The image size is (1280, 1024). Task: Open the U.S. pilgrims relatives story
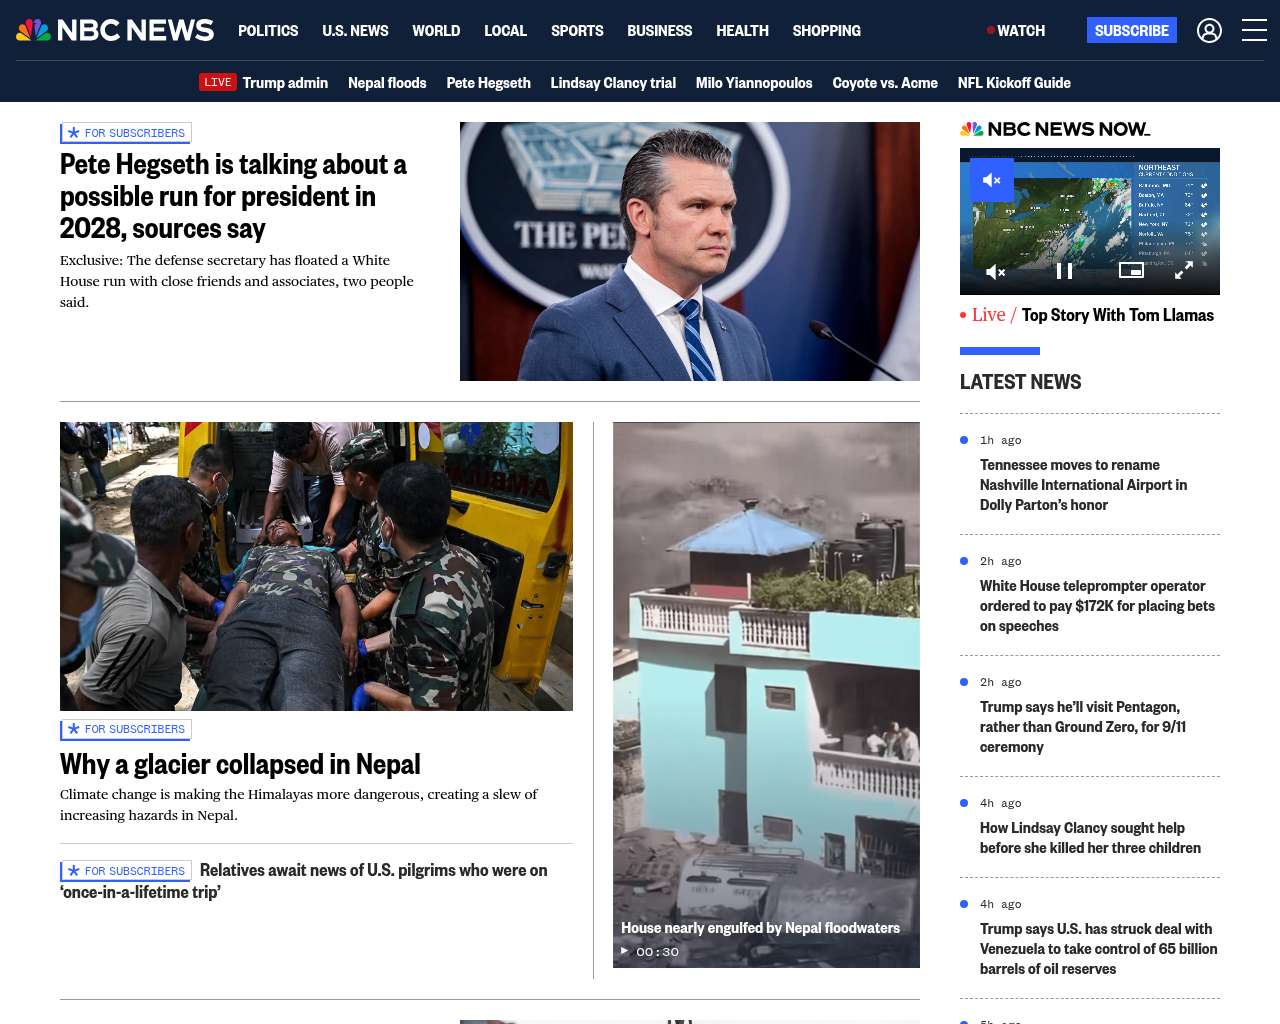(x=304, y=881)
